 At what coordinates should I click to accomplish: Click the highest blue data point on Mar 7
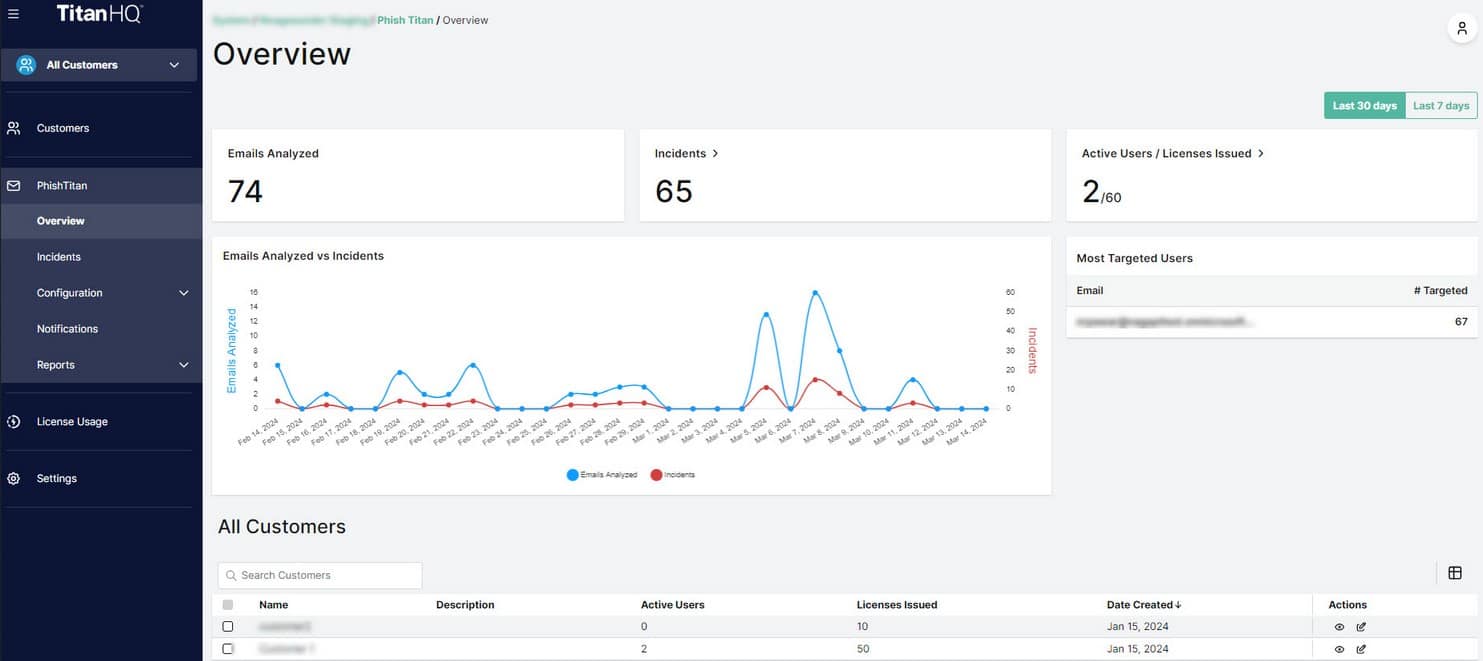coord(816,293)
